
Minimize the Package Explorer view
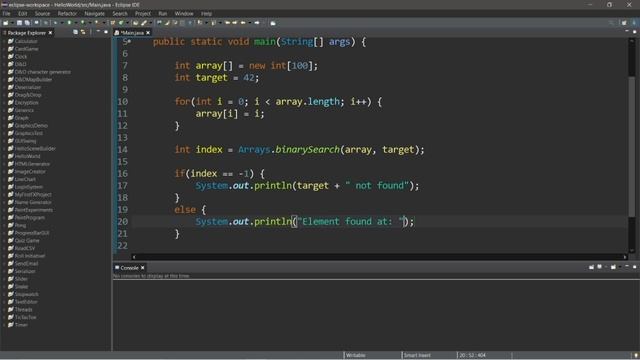[98, 31]
